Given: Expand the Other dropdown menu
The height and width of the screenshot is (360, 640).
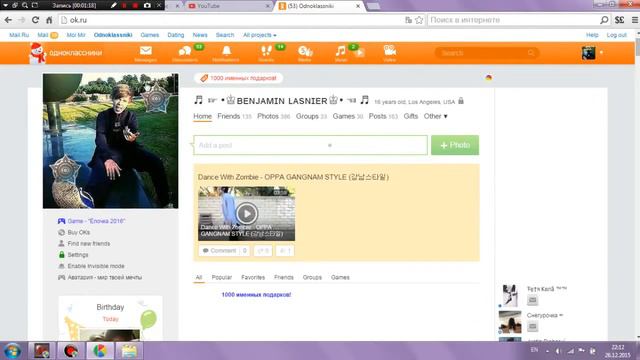Looking at the screenshot, I should [436, 116].
